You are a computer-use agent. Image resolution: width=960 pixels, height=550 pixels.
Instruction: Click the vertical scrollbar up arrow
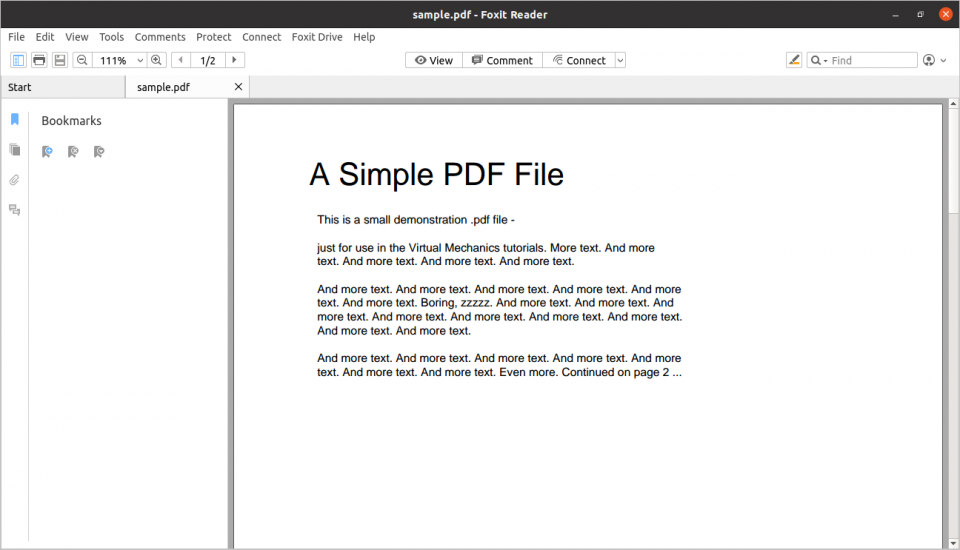[953, 104]
